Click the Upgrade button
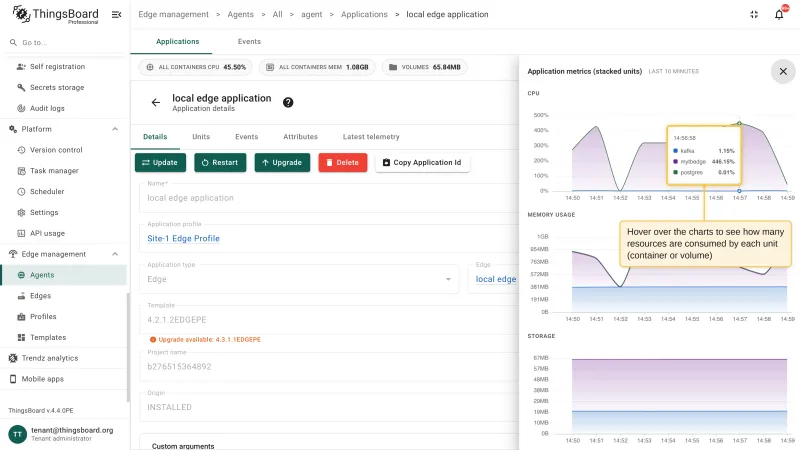 pos(282,163)
